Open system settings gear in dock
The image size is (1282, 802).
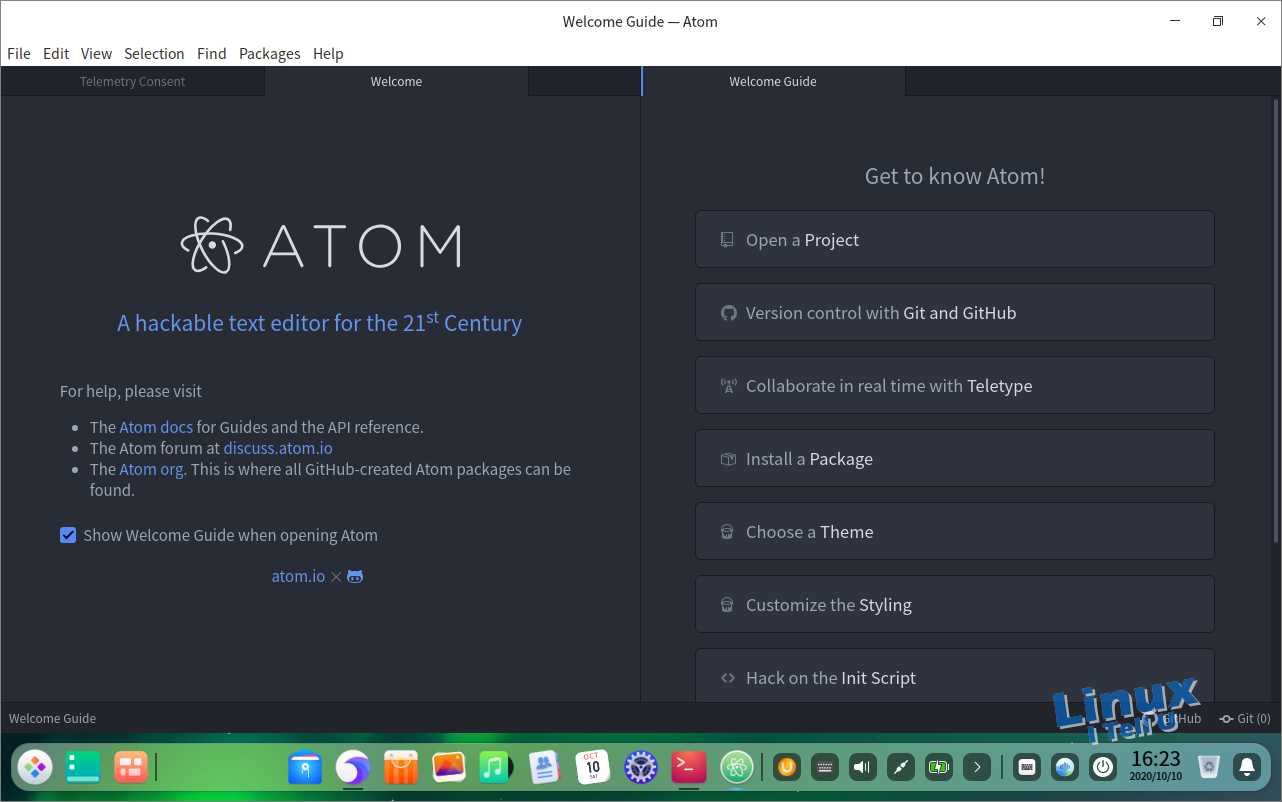(x=640, y=767)
